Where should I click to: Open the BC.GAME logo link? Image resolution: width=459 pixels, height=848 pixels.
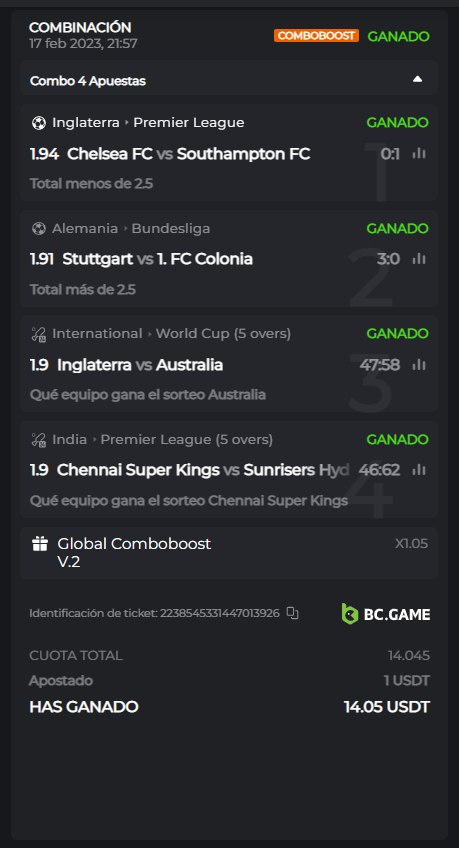click(x=386, y=614)
